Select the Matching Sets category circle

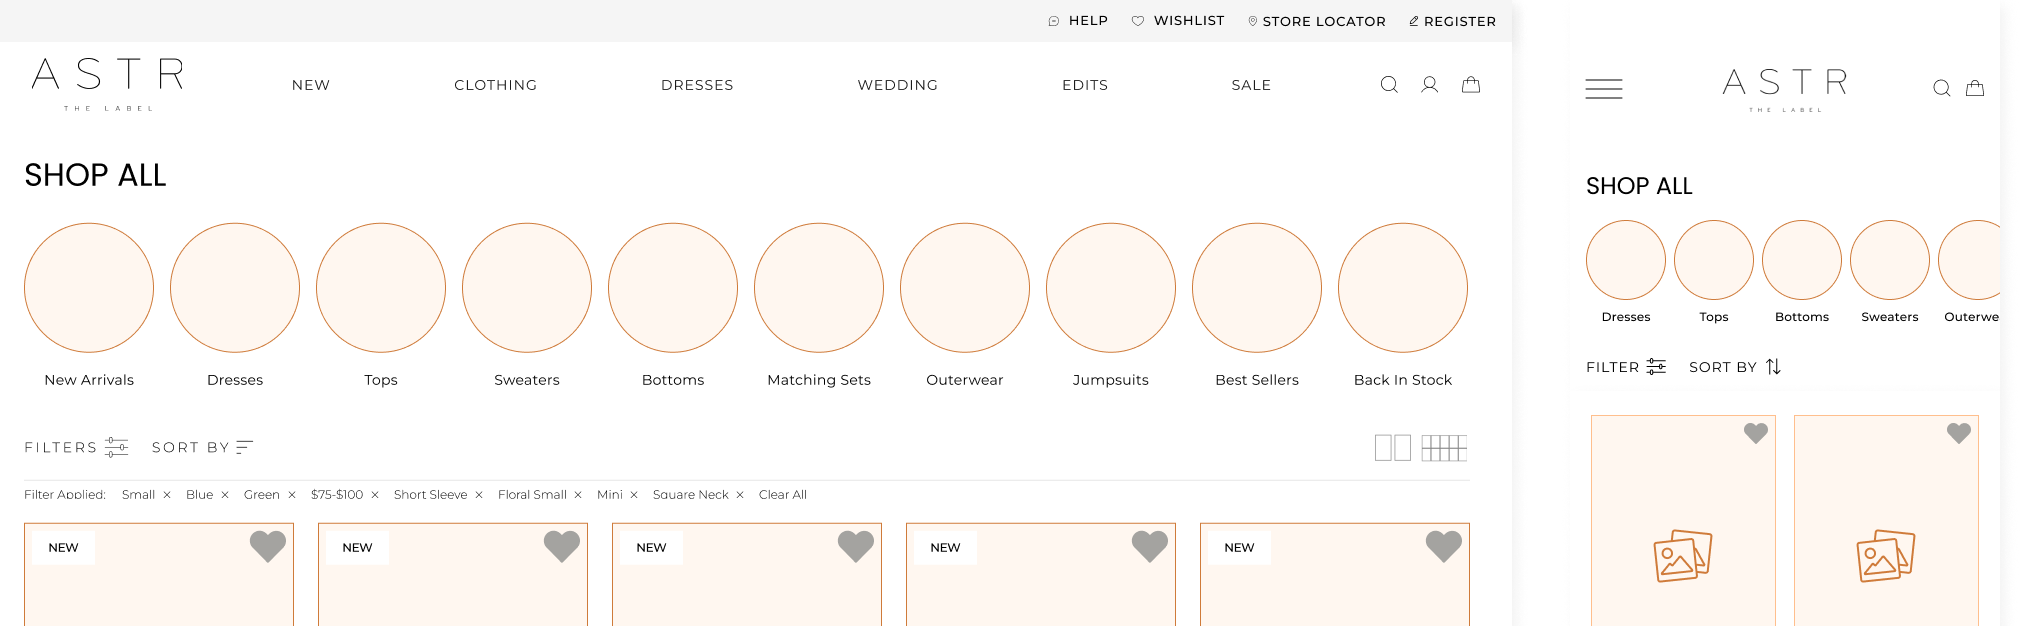pos(819,288)
